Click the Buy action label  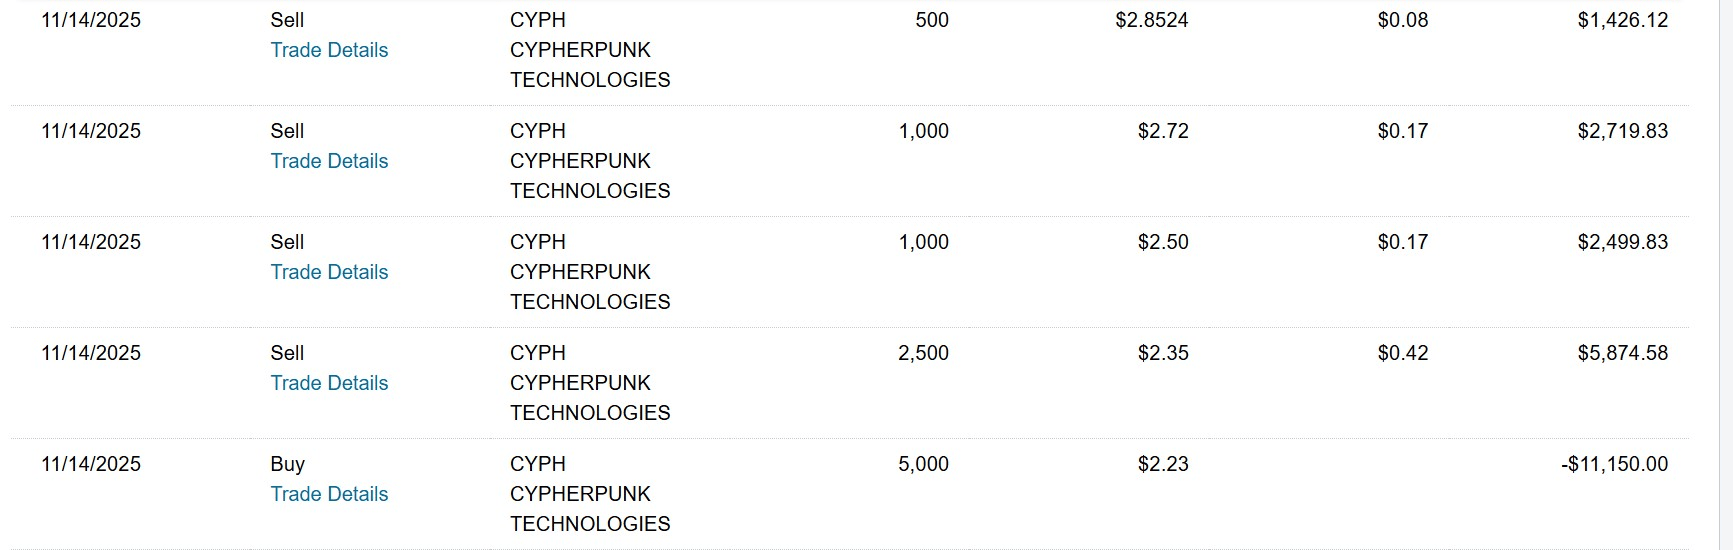point(287,464)
